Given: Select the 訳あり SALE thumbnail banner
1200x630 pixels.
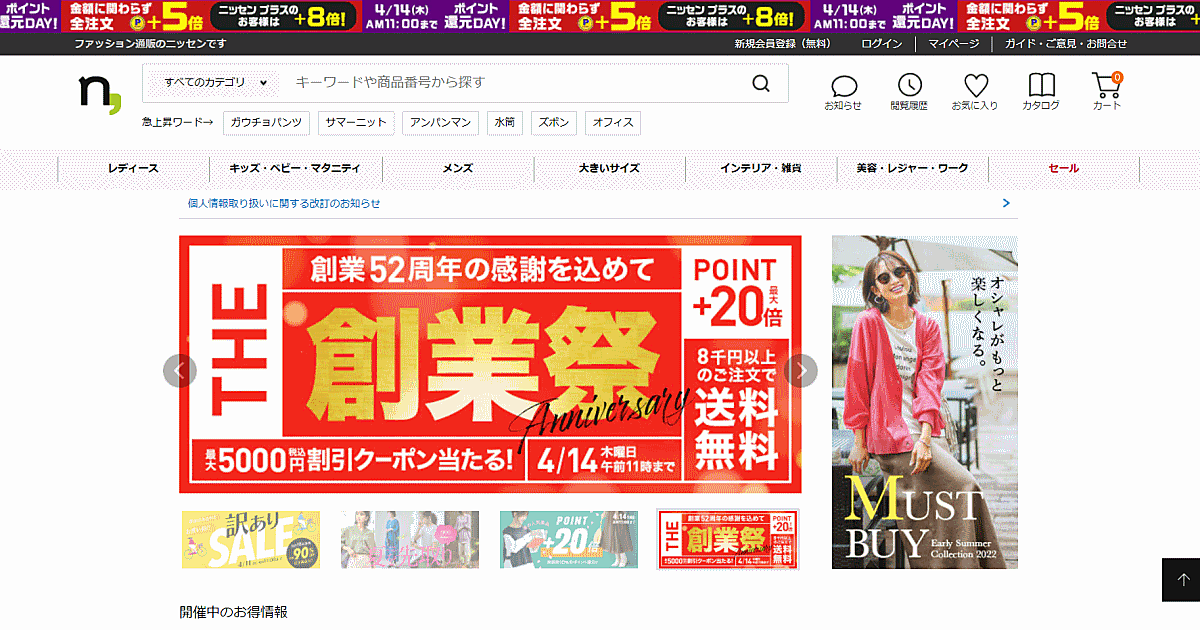Looking at the screenshot, I should (251, 540).
